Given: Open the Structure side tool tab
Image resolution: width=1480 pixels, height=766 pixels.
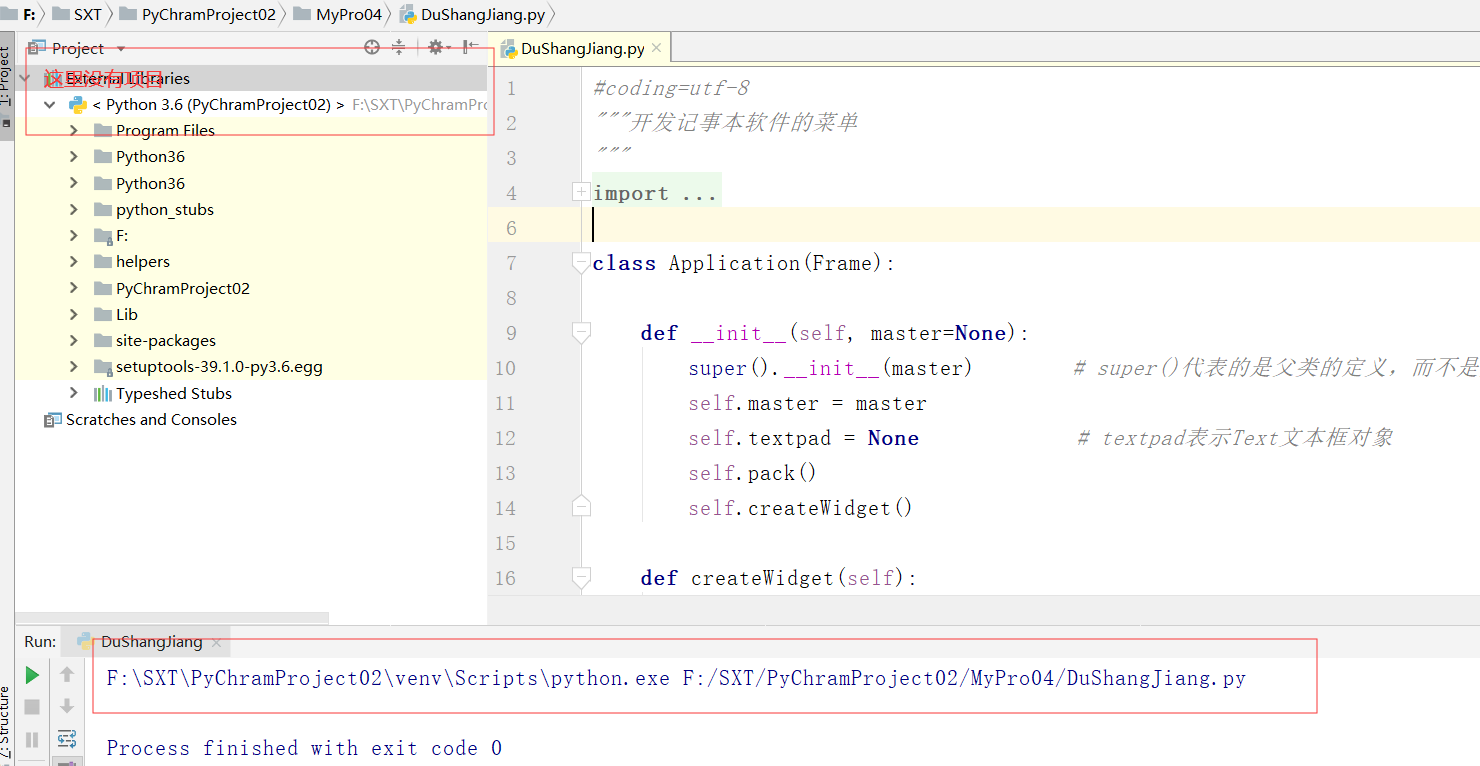Looking at the screenshot, I should (7, 722).
